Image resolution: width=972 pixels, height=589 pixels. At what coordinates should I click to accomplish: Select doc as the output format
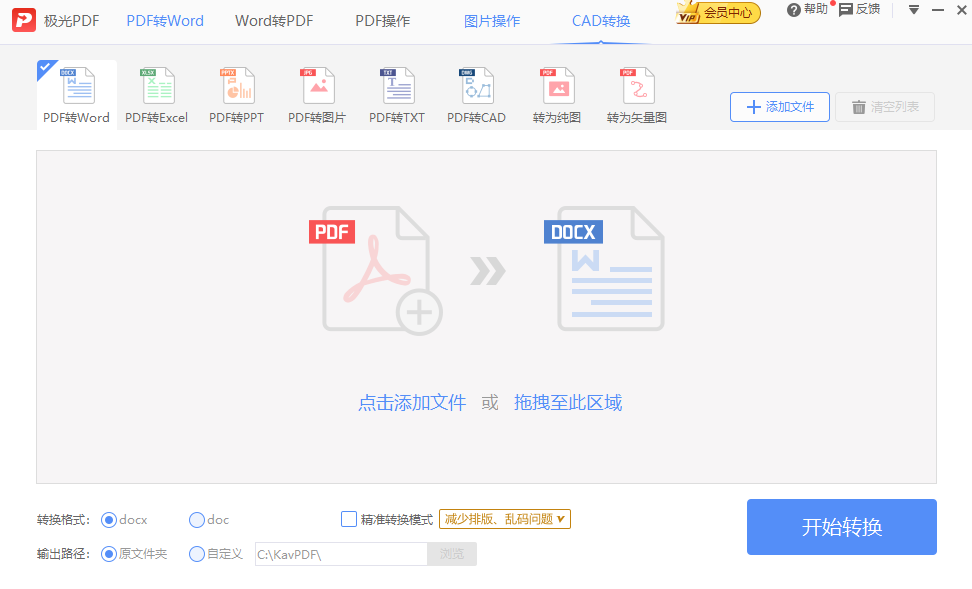click(x=196, y=519)
